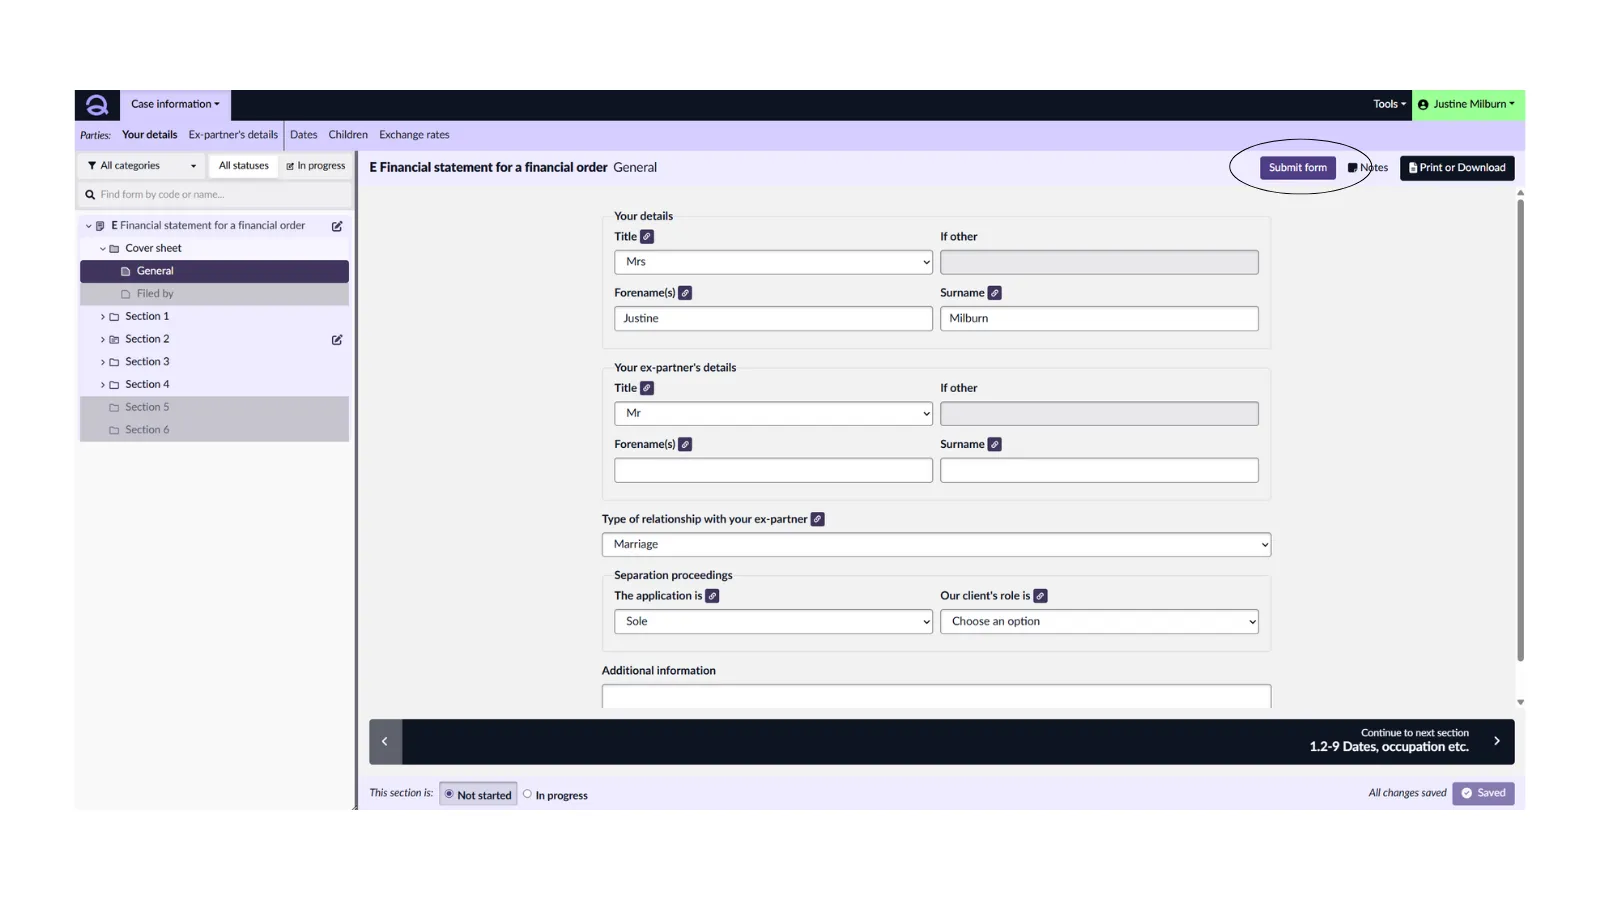Click the app logo icon in top-left
Screen dimensions: 1600x900
click(x=97, y=105)
